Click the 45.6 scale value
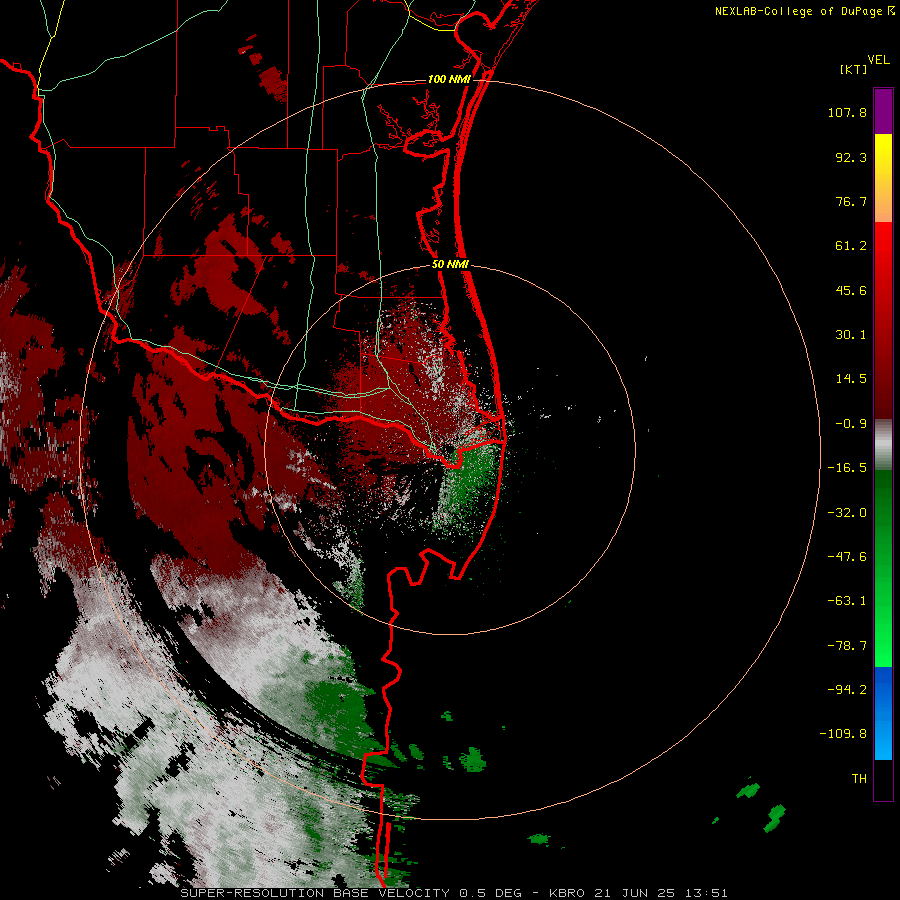The height and width of the screenshot is (900, 900). pos(851,290)
